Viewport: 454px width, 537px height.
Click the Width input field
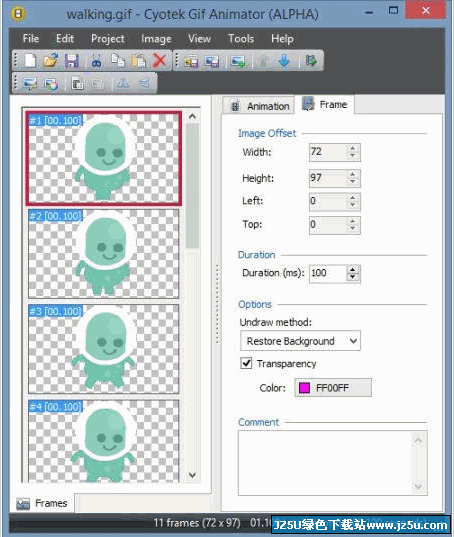(328, 152)
